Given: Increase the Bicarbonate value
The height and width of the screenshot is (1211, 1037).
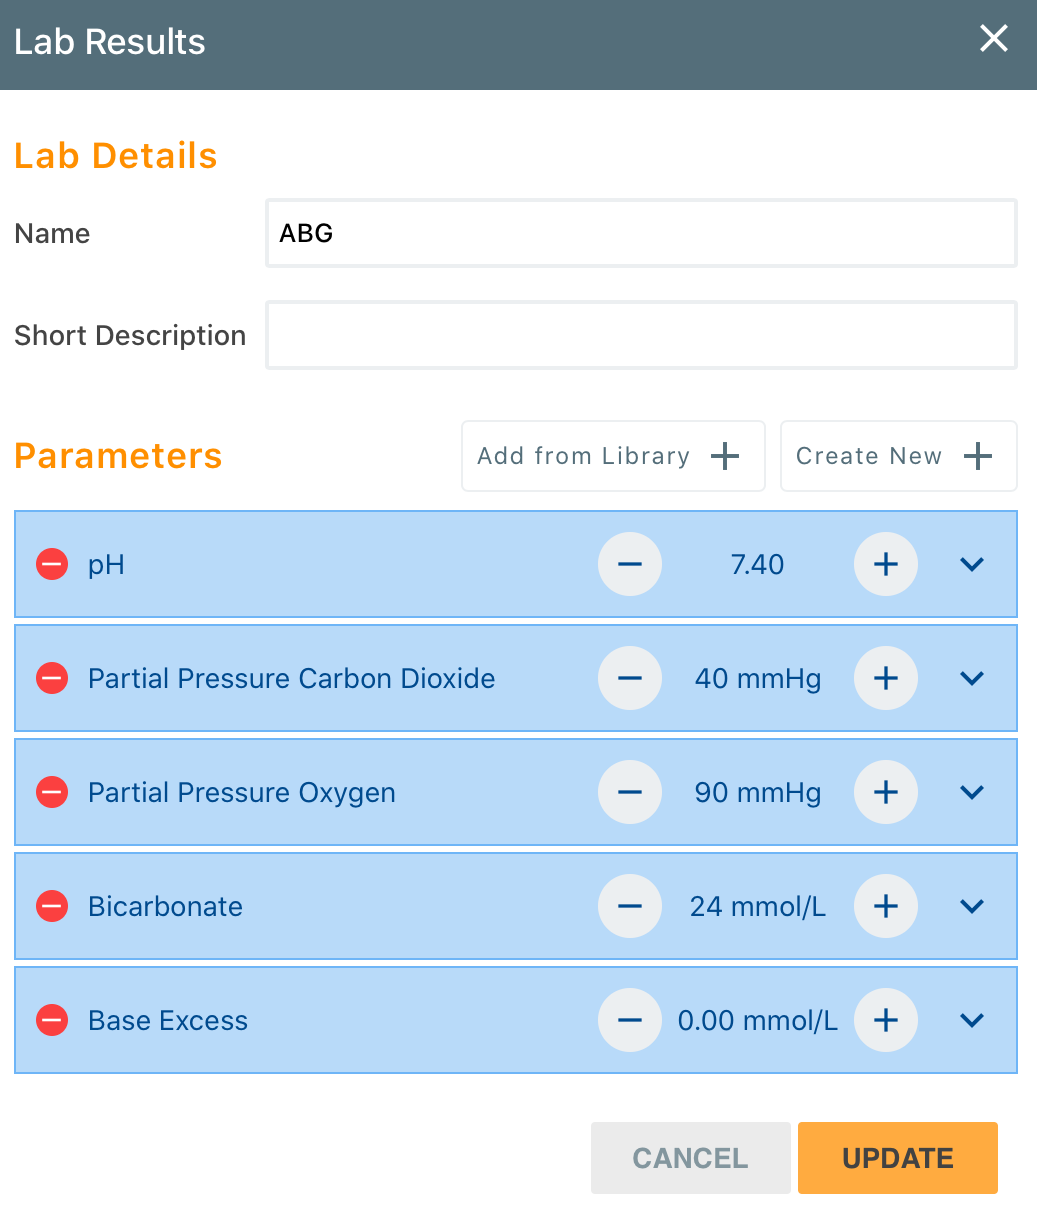Looking at the screenshot, I should (885, 906).
